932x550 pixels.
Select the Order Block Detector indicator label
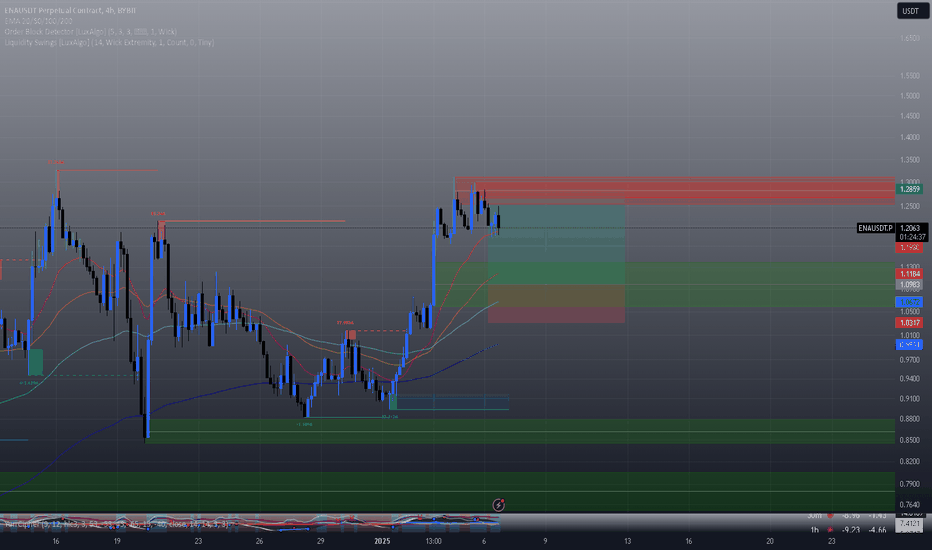pyautogui.click(x=90, y=32)
